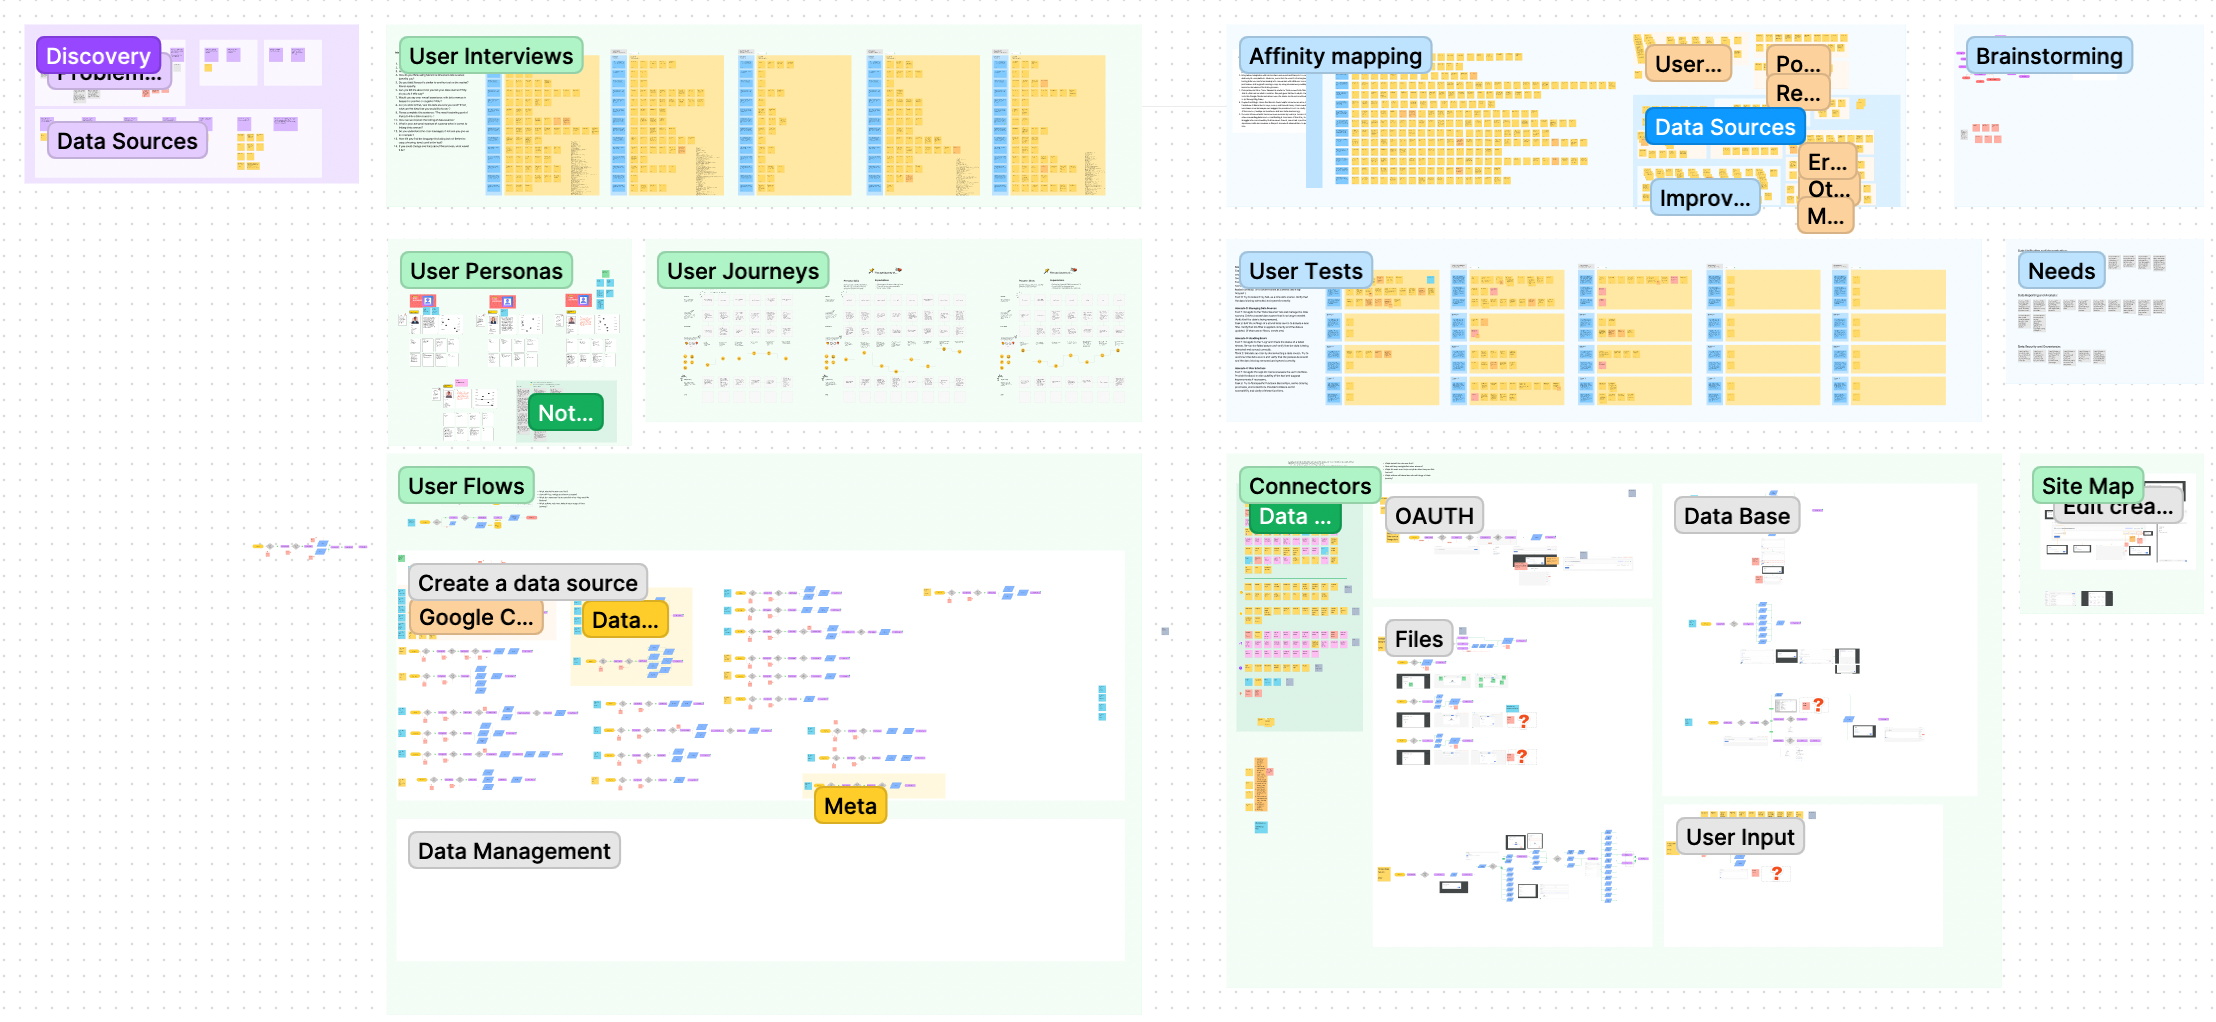Screen dimensions: 2216x1022
Task: Click the Needs section label
Action: (x=2060, y=270)
